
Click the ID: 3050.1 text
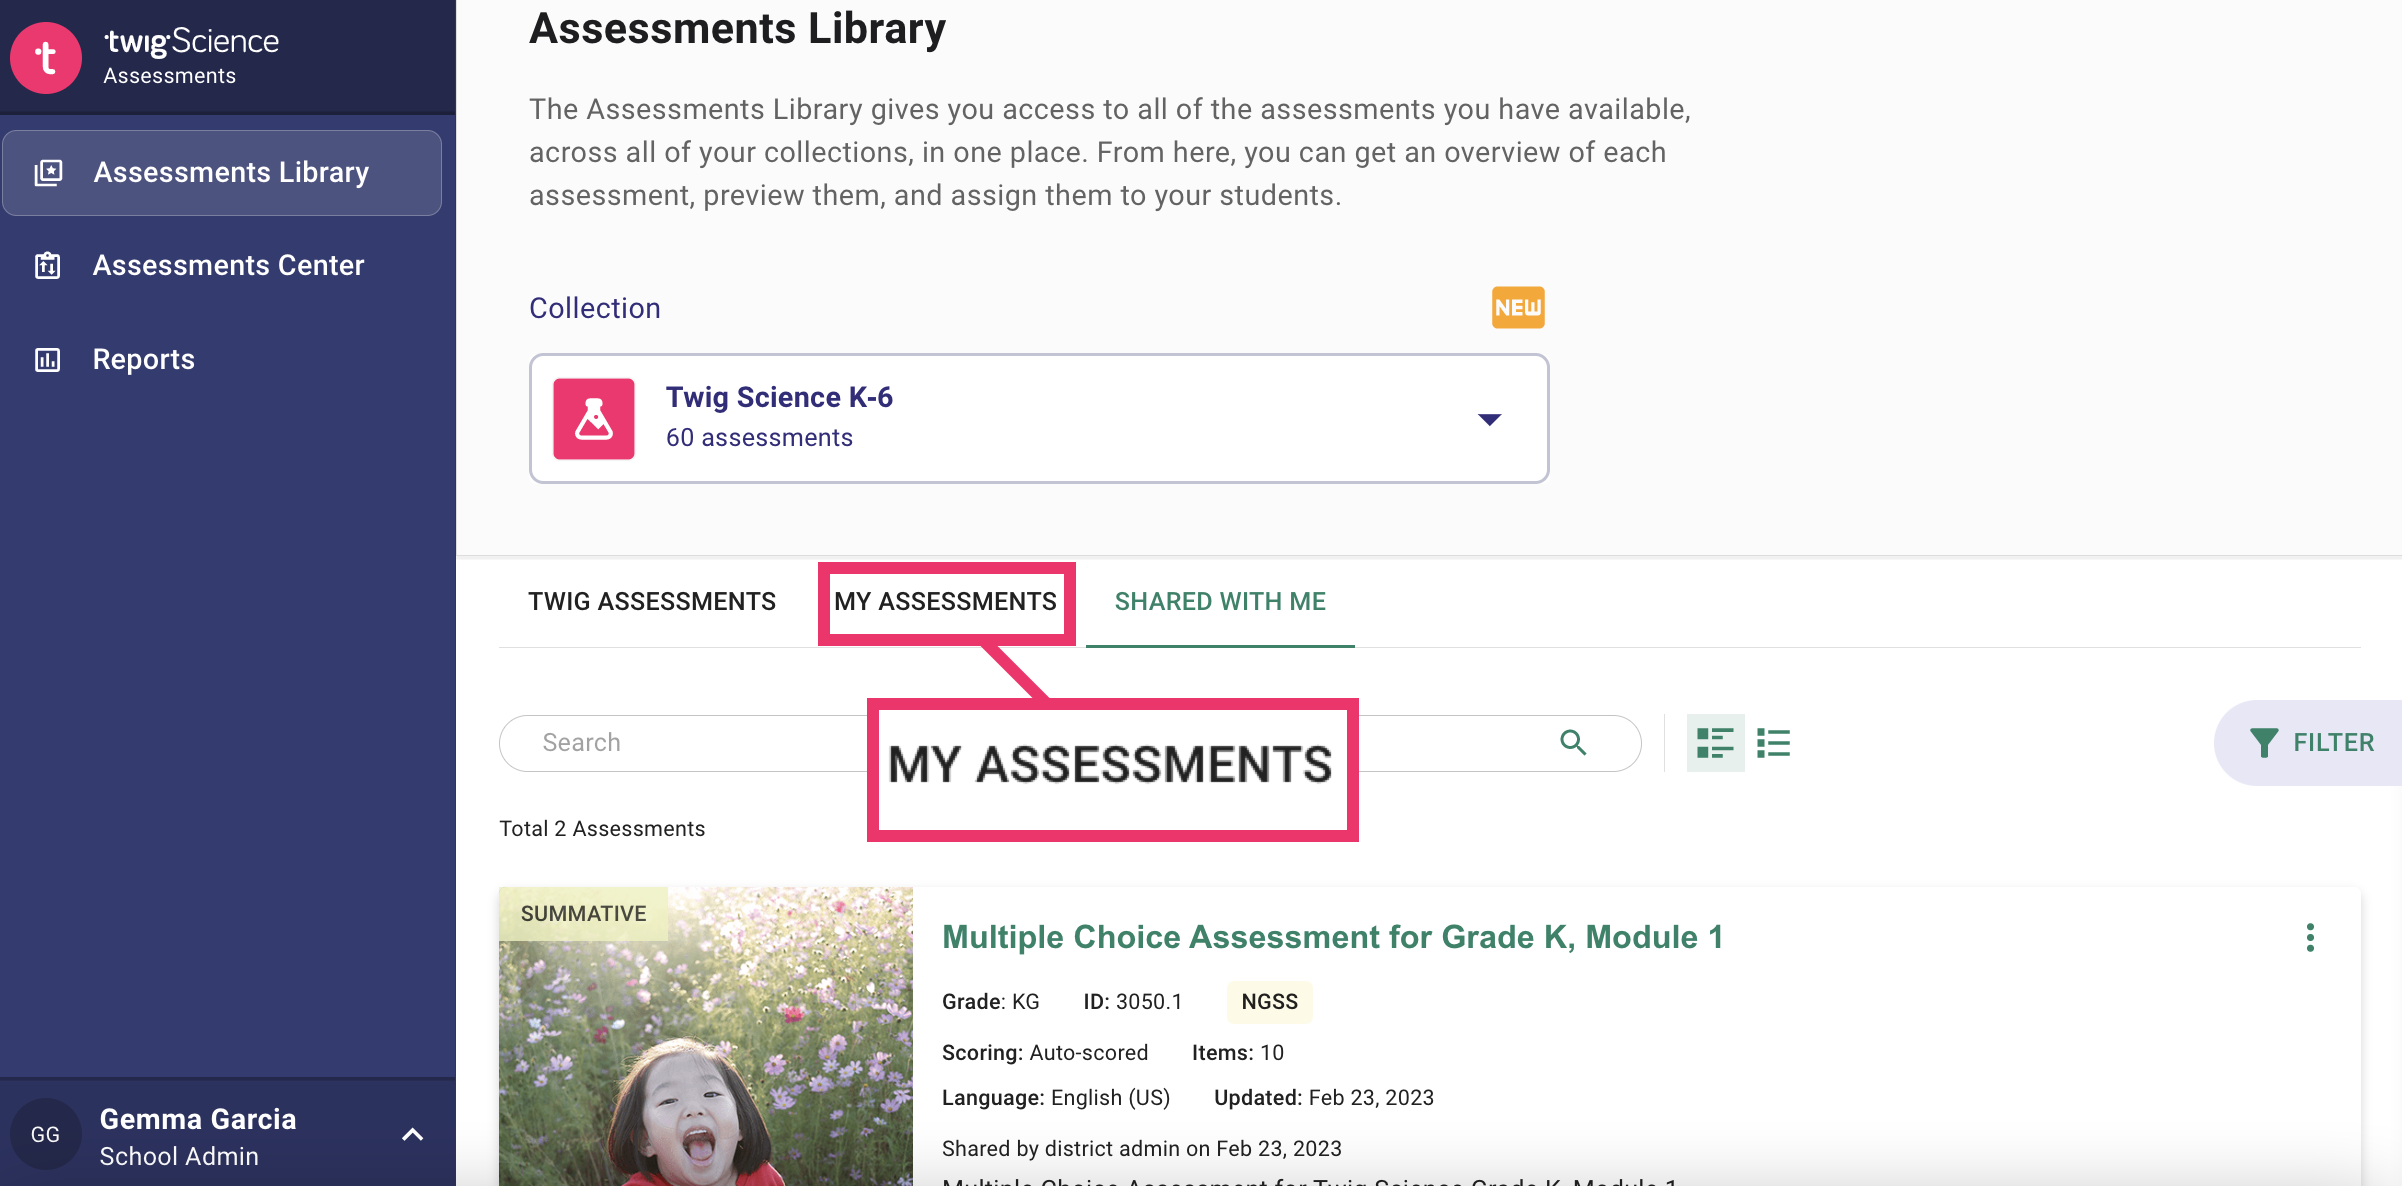(1132, 1002)
